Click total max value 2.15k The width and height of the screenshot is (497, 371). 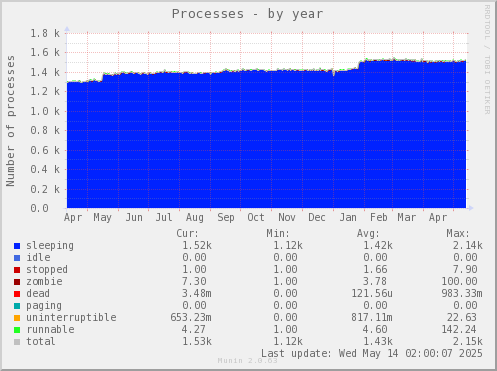coord(467,342)
